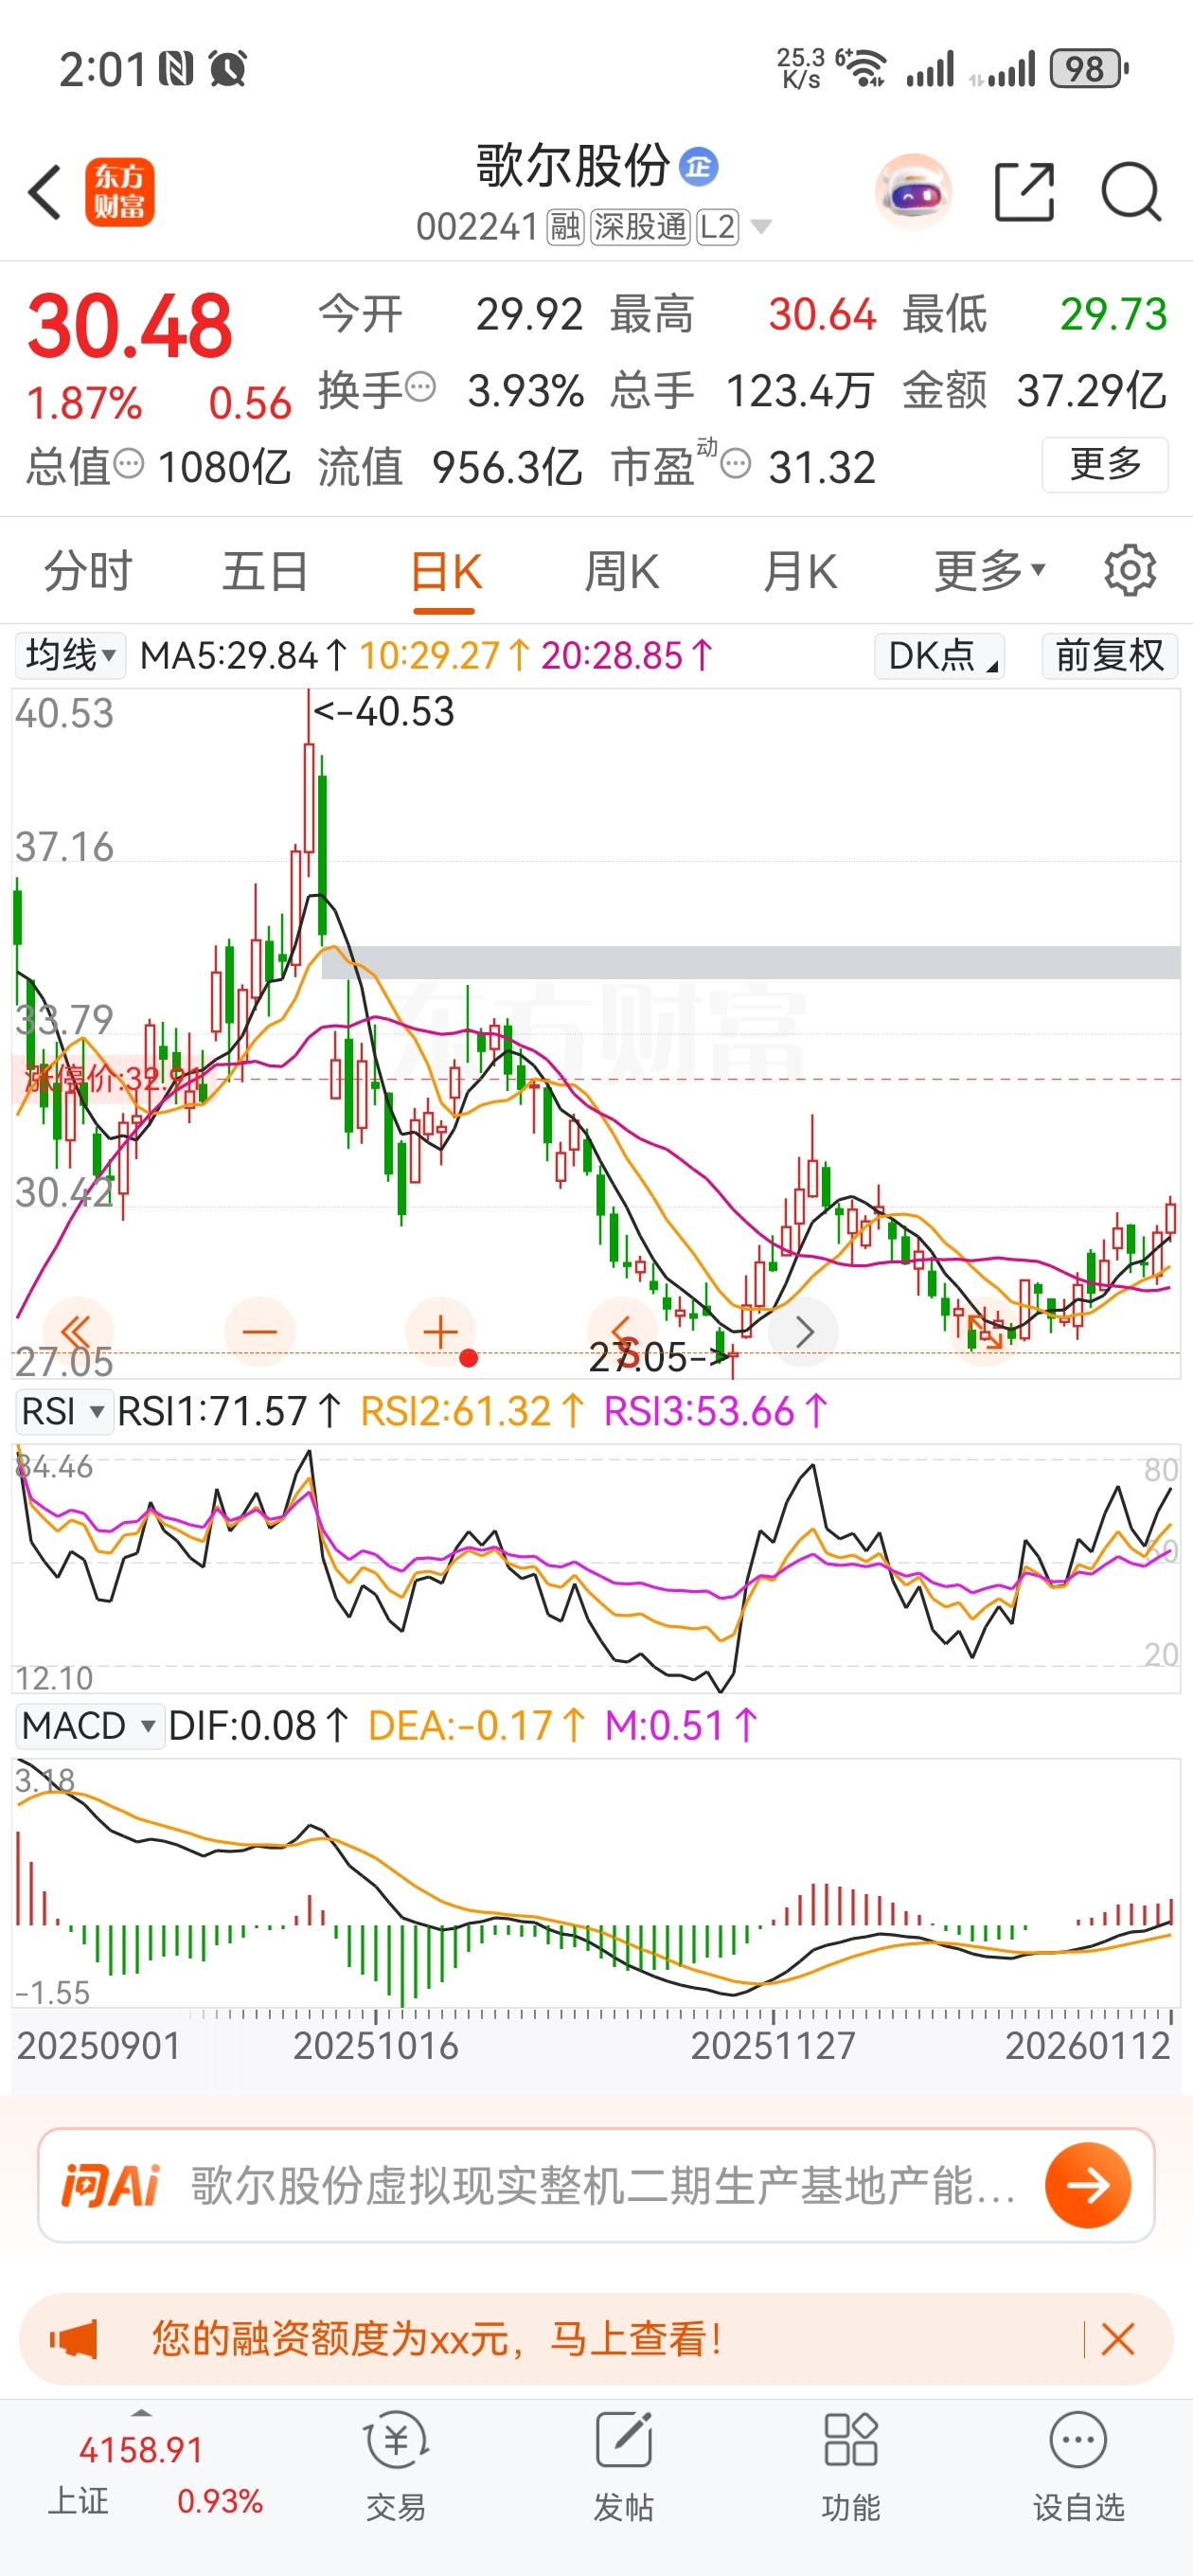This screenshot has height=2576, width=1193.
Task: Tap right chevron chart scroll button
Action: [803, 1331]
